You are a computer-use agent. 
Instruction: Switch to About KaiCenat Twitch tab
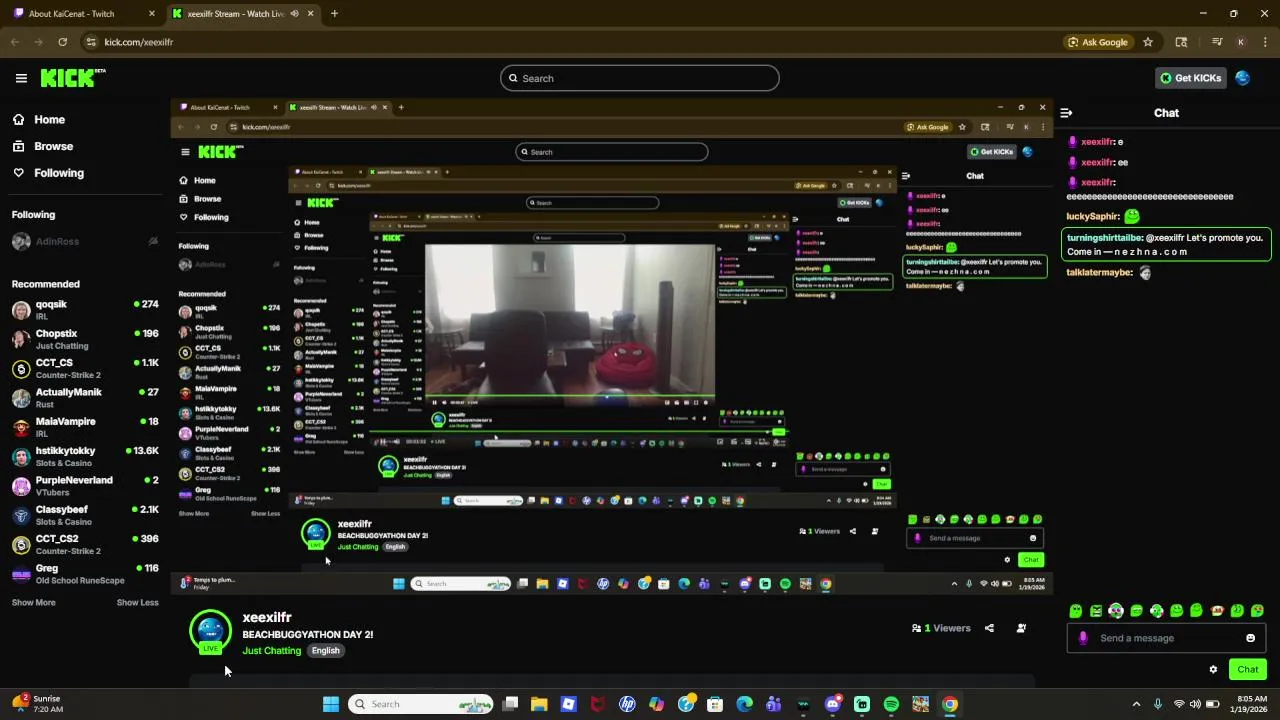80,14
